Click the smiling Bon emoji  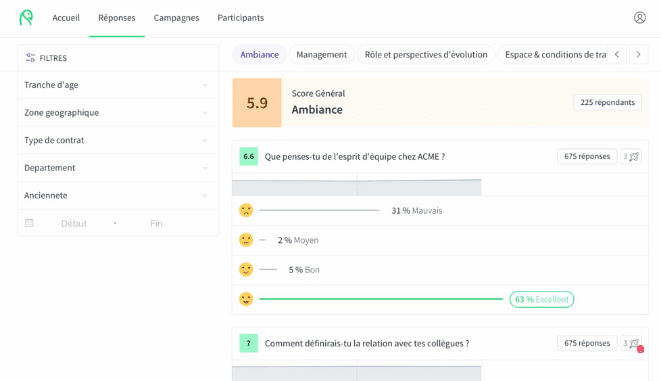click(246, 269)
